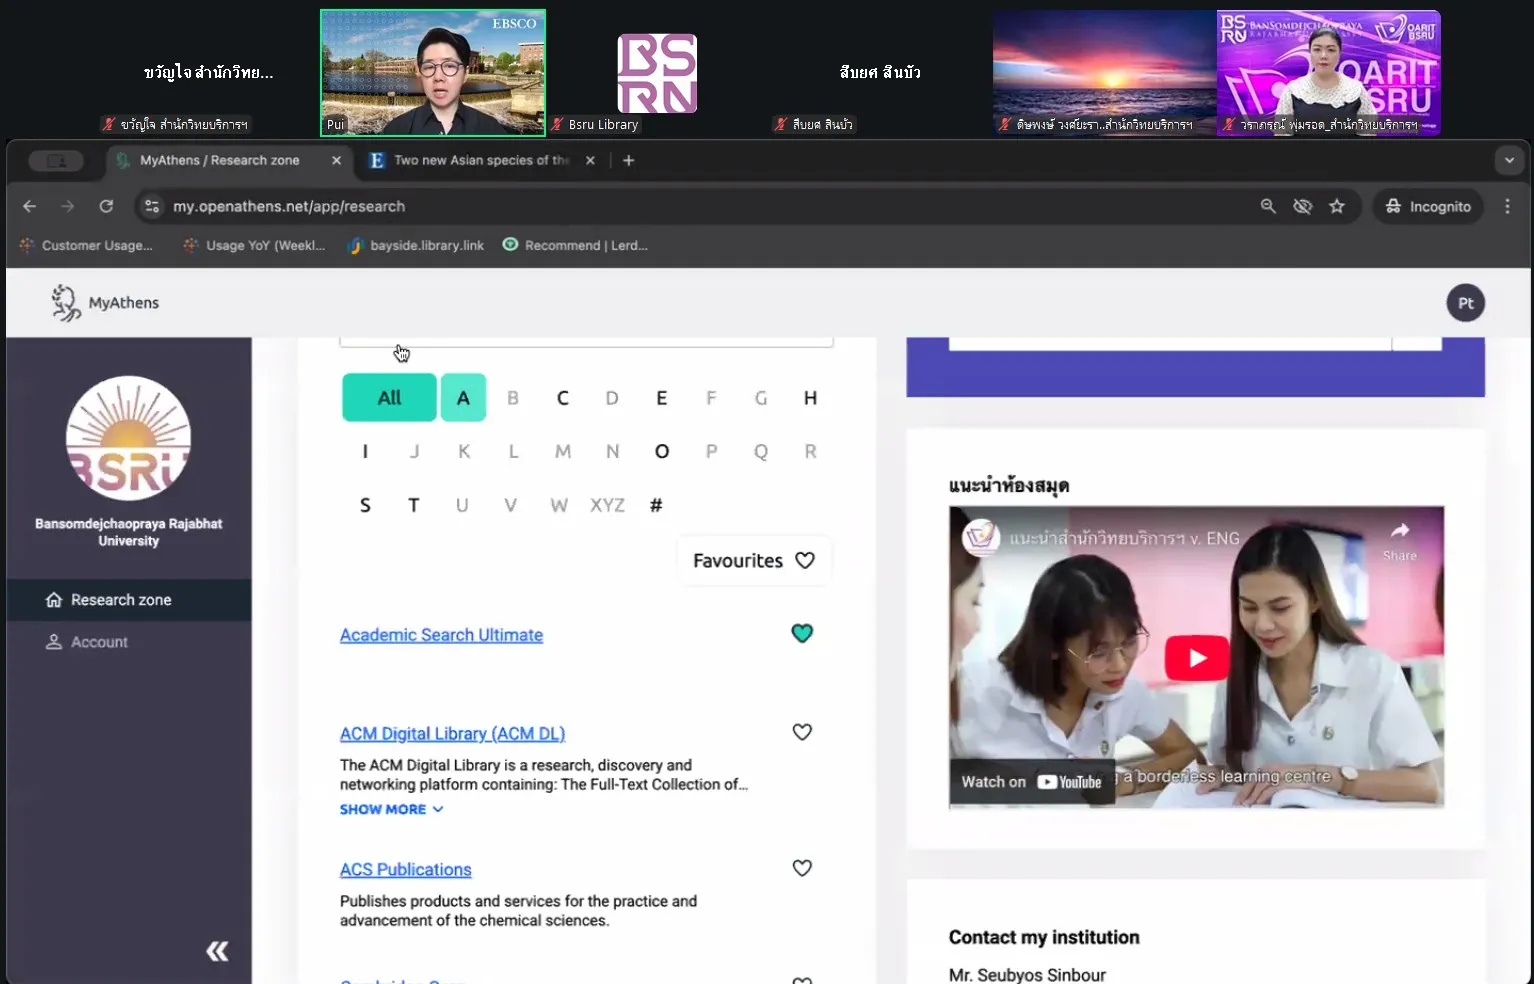Open the Academic Search Ultimate link
1534x984 pixels.
coord(441,635)
